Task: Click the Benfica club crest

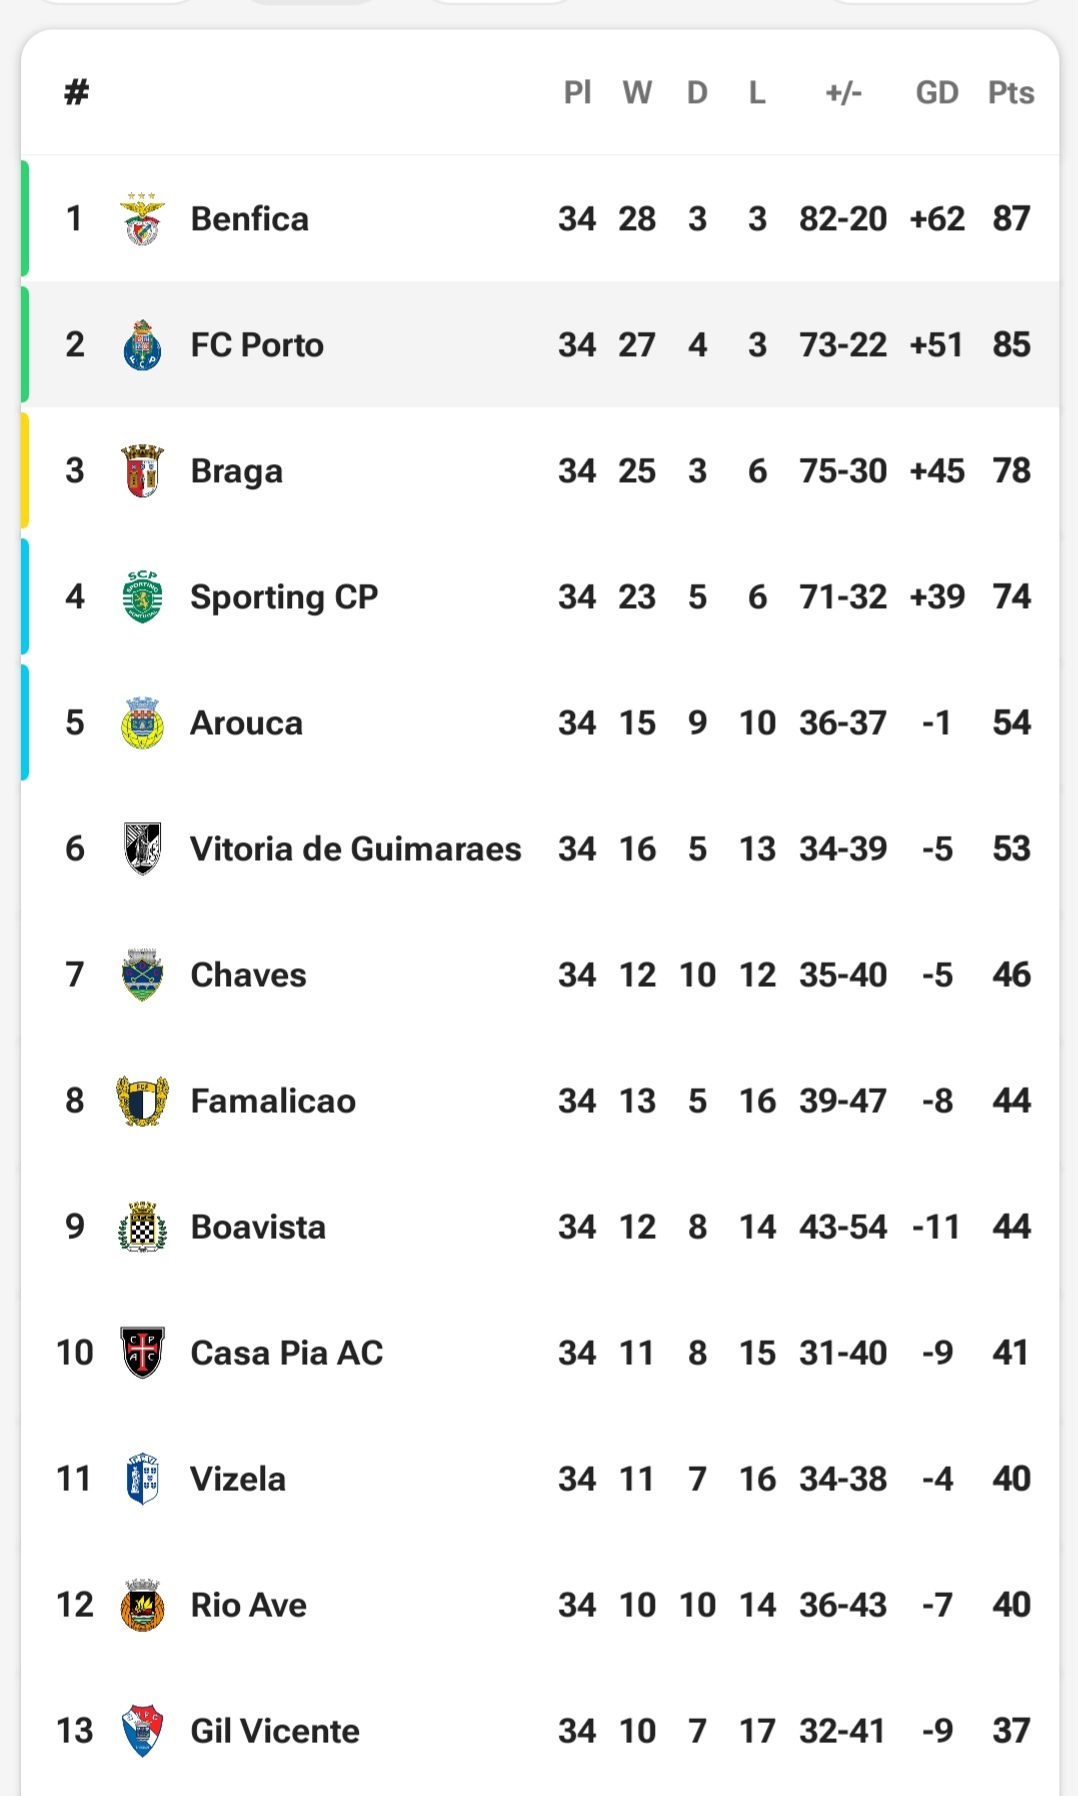Action: tap(142, 219)
